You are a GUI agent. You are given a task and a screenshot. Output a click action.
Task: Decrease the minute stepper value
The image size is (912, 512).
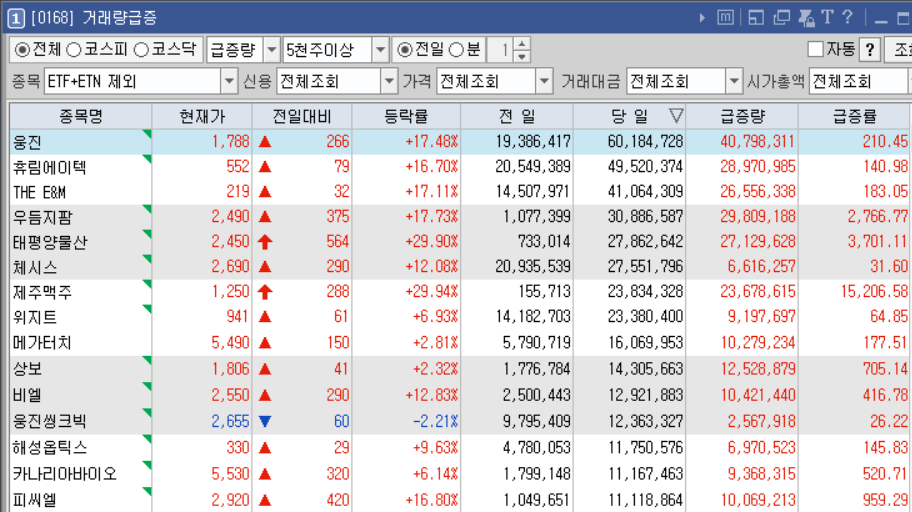[522, 56]
